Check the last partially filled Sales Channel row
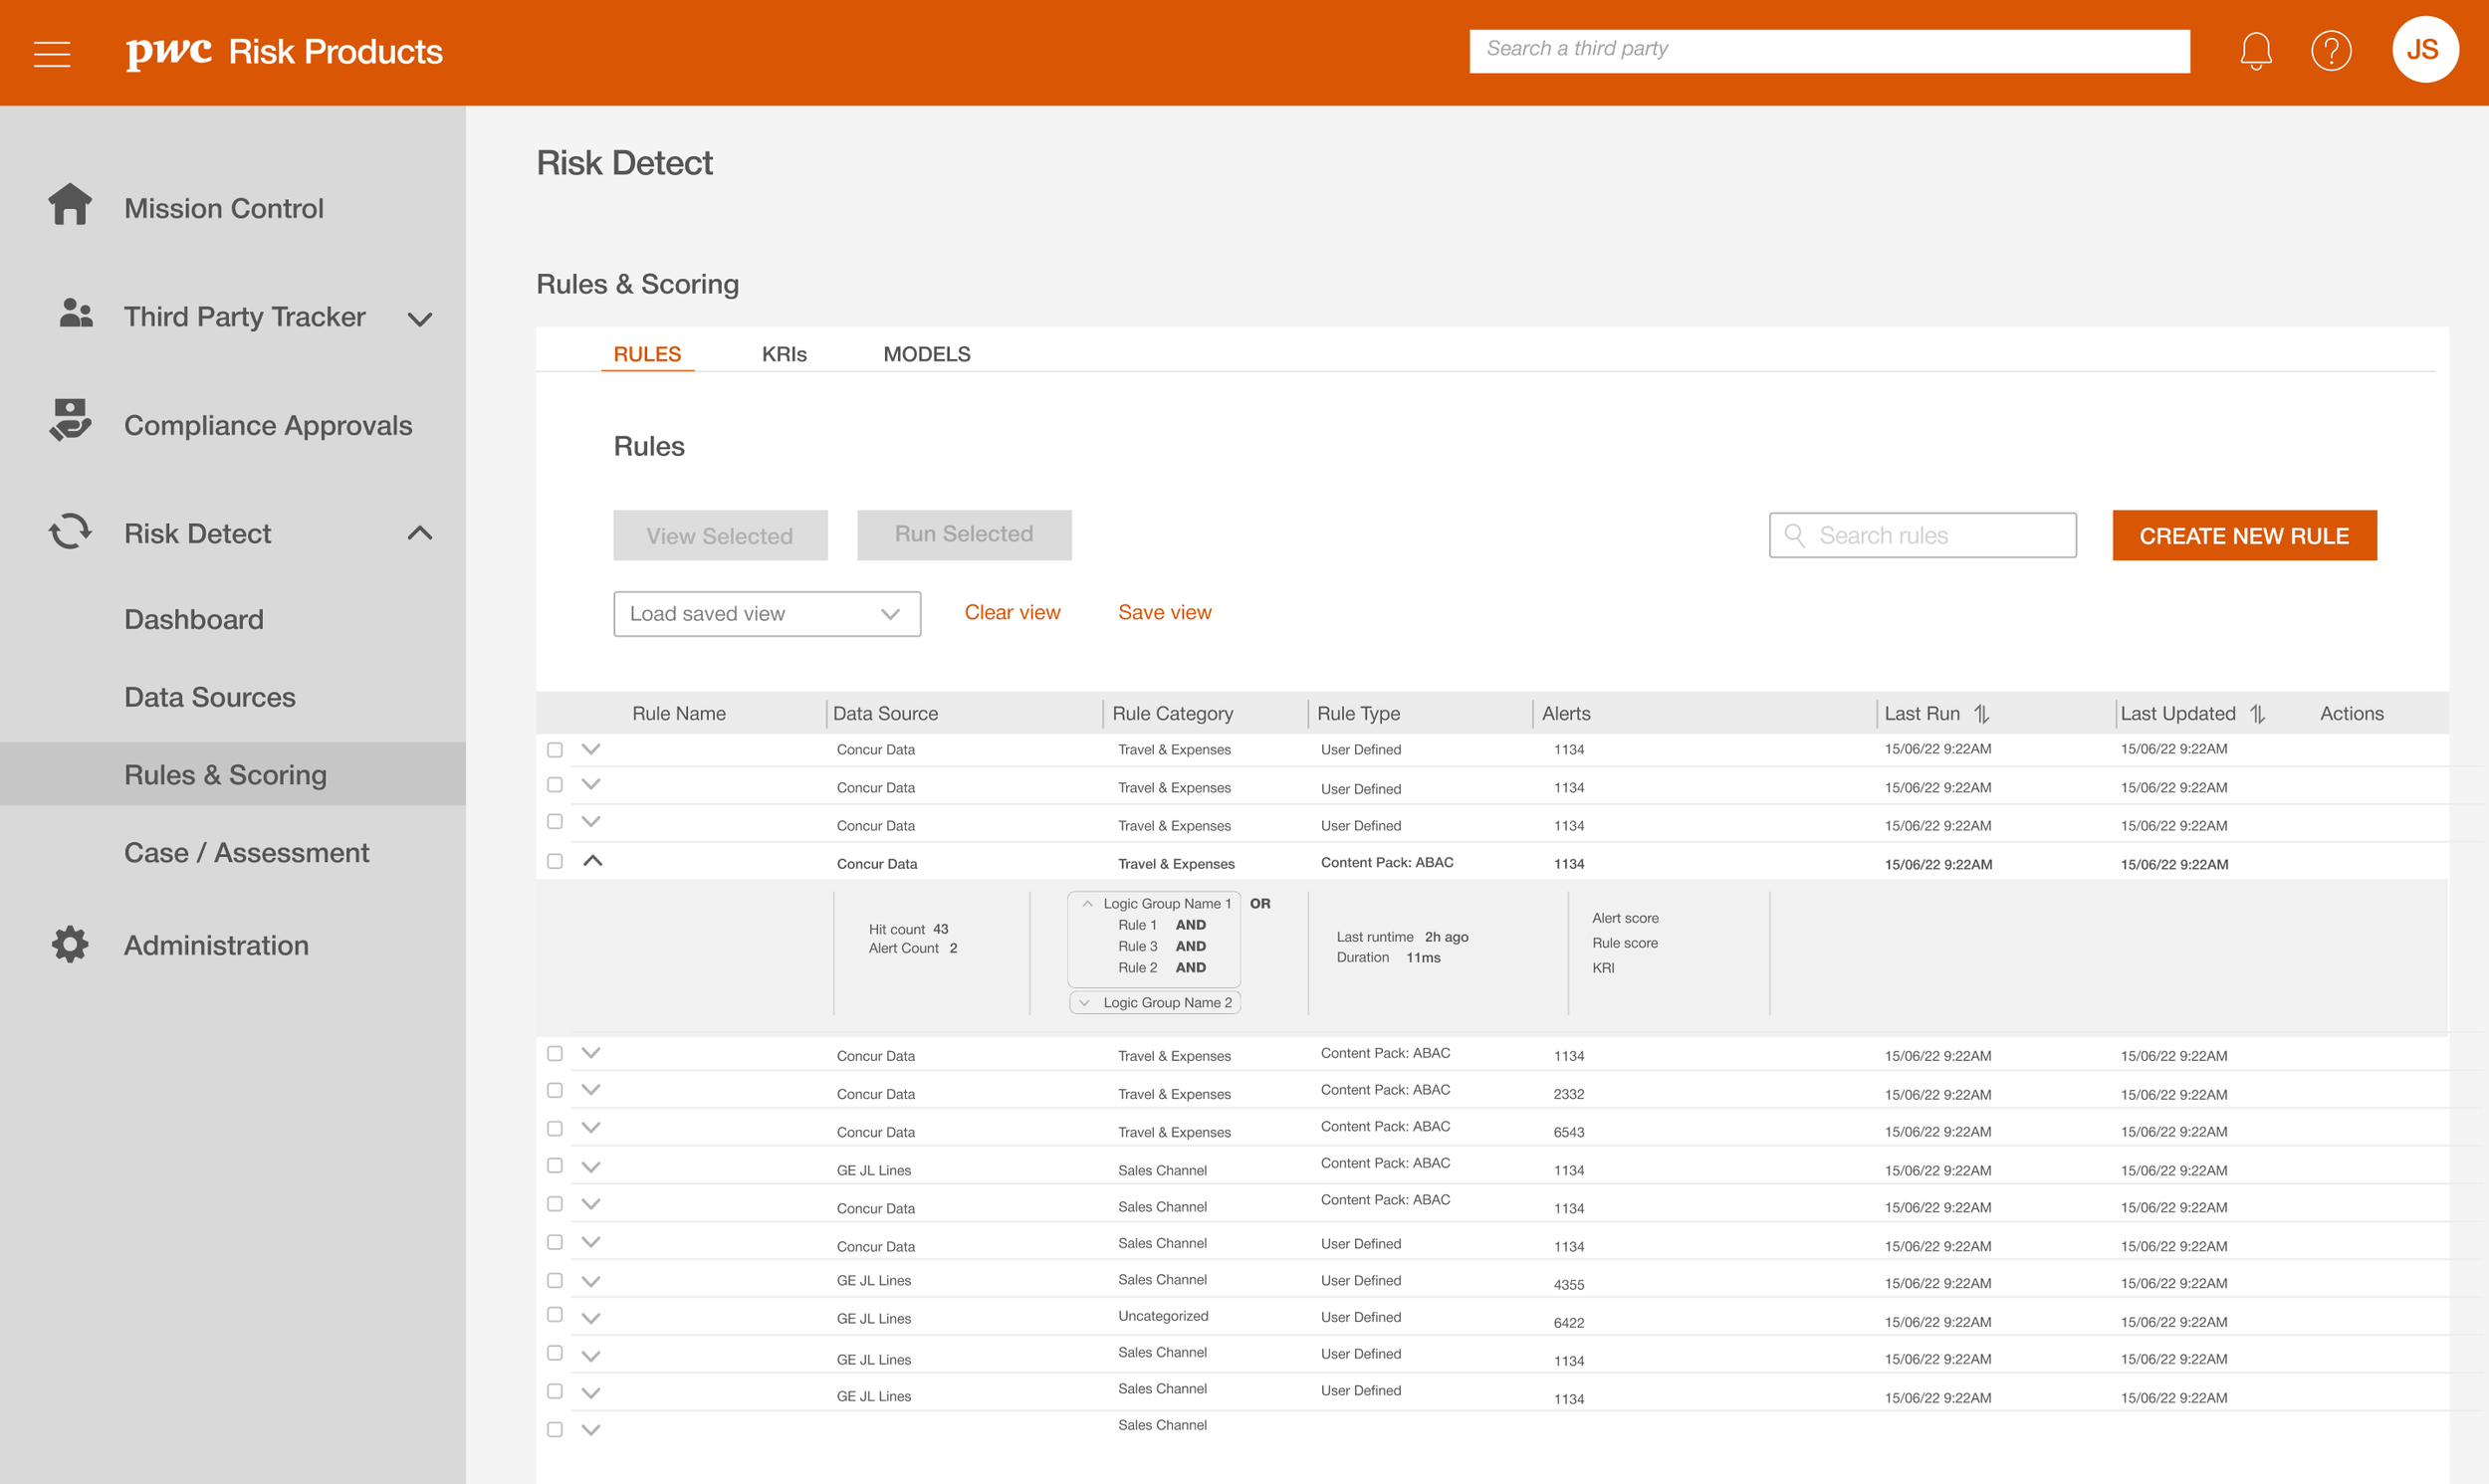The width and height of the screenshot is (2489, 1484). pos(555,1429)
